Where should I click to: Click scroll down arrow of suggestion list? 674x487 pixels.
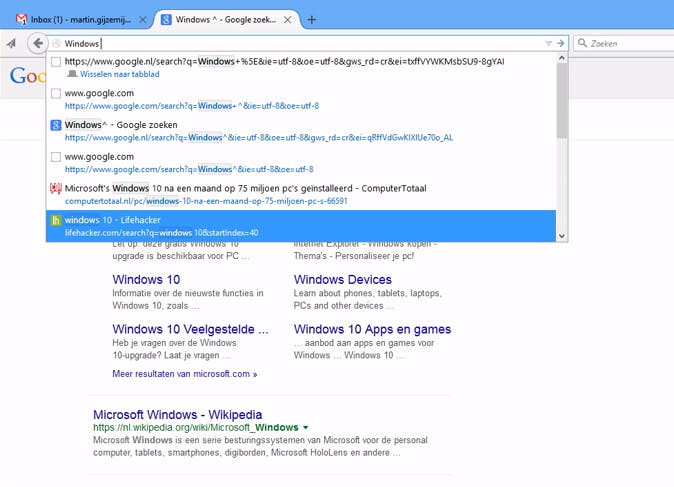(561, 236)
